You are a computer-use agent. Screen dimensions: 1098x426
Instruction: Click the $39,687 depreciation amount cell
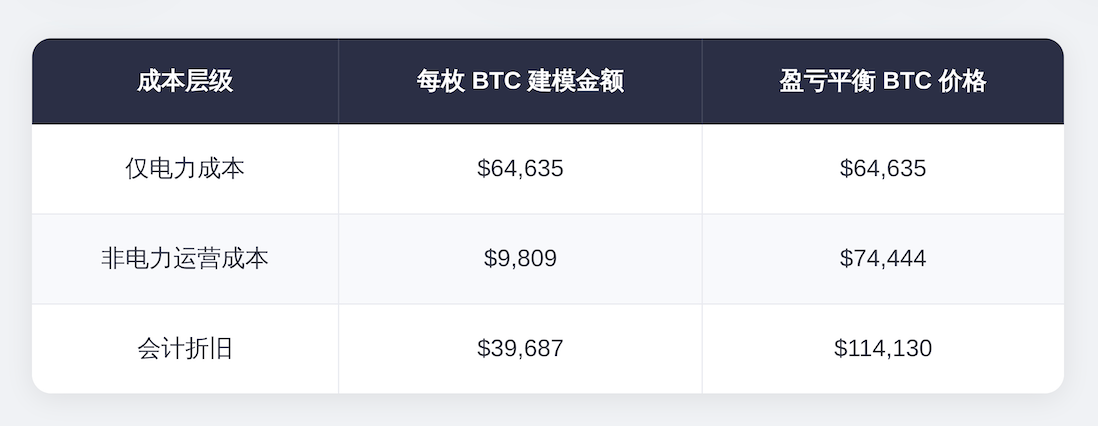[x=520, y=349]
